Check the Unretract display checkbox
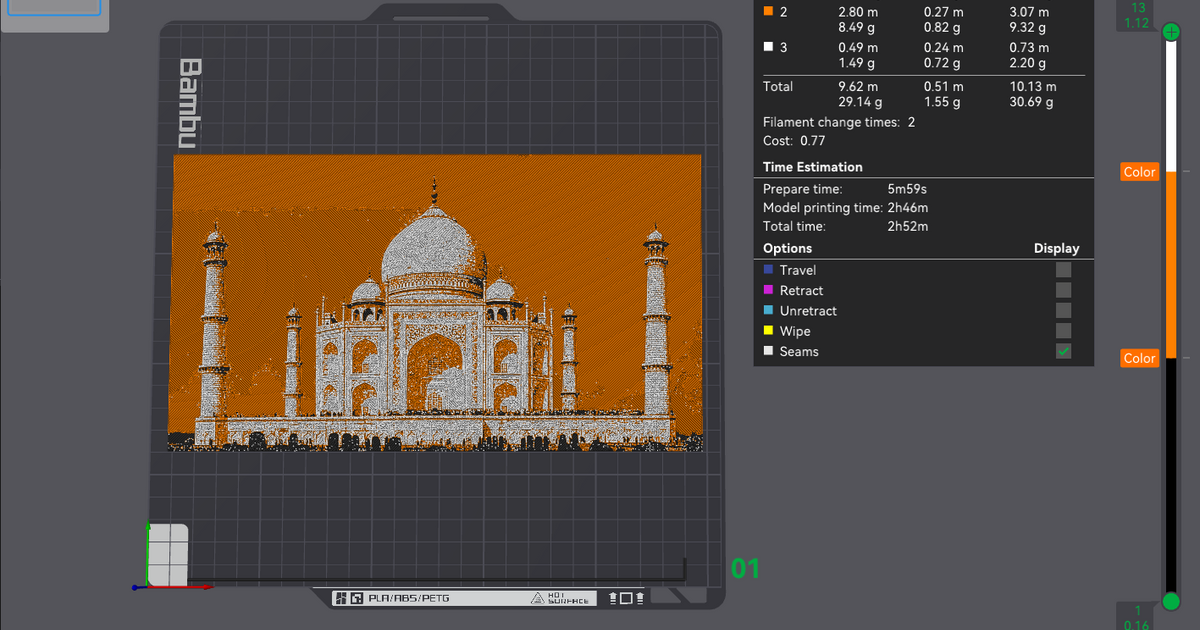The width and height of the screenshot is (1200, 630). [1063, 311]
